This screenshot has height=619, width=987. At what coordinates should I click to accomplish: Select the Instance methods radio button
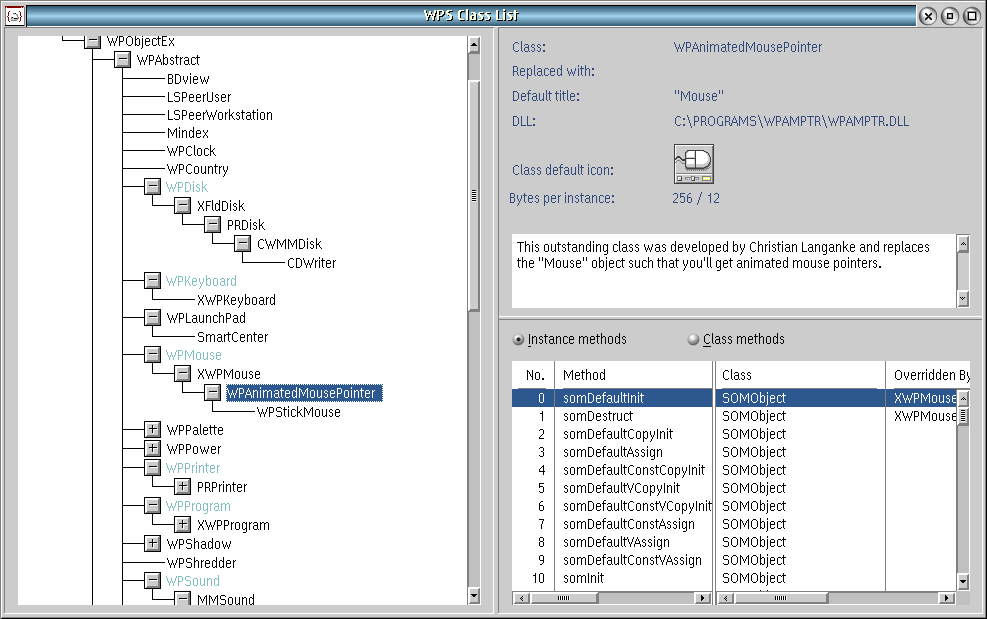tap(519, 340)
